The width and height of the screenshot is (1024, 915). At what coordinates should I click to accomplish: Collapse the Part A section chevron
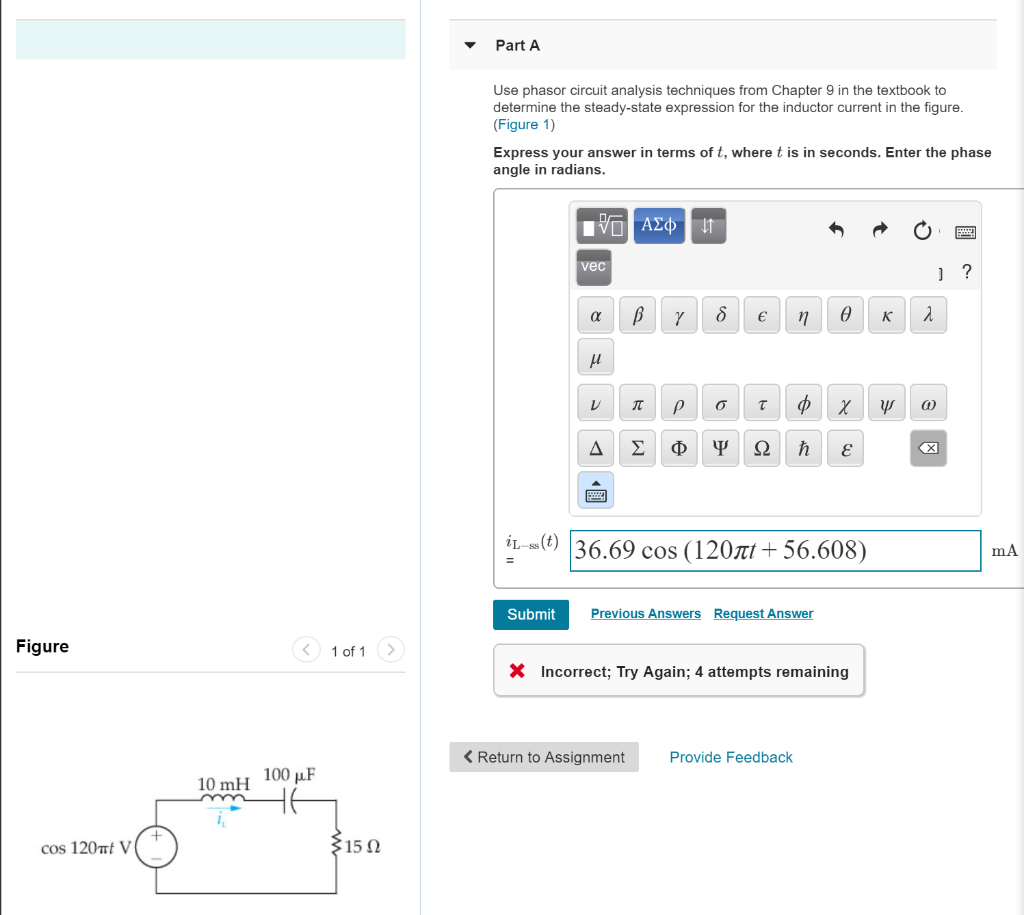(469, 45)
